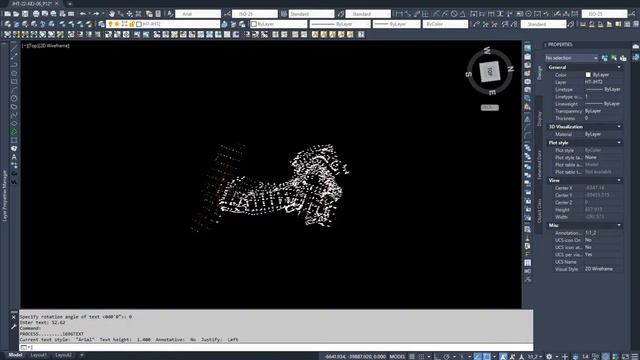
Task: Click the MODEL button in status bar
Action: [x=397, y=356]
